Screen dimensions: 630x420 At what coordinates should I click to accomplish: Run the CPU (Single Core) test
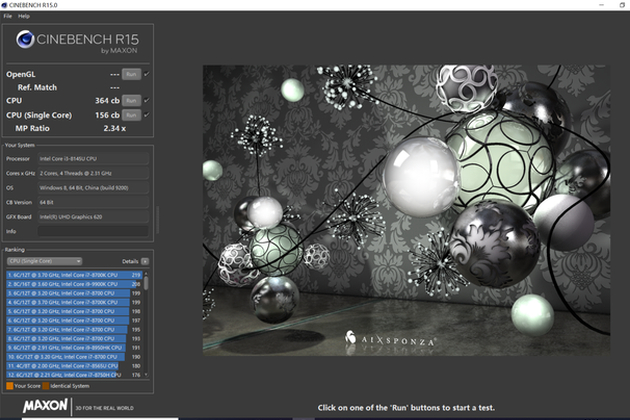131,115
